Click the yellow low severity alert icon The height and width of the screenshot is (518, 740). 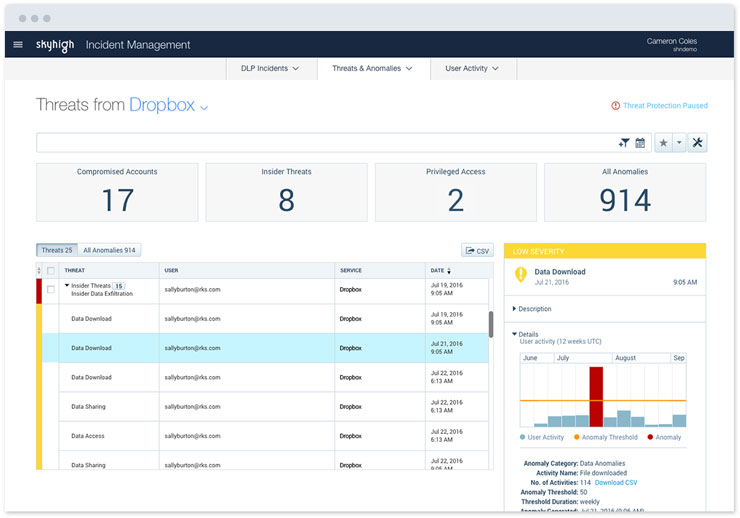(x=521, y=274)
